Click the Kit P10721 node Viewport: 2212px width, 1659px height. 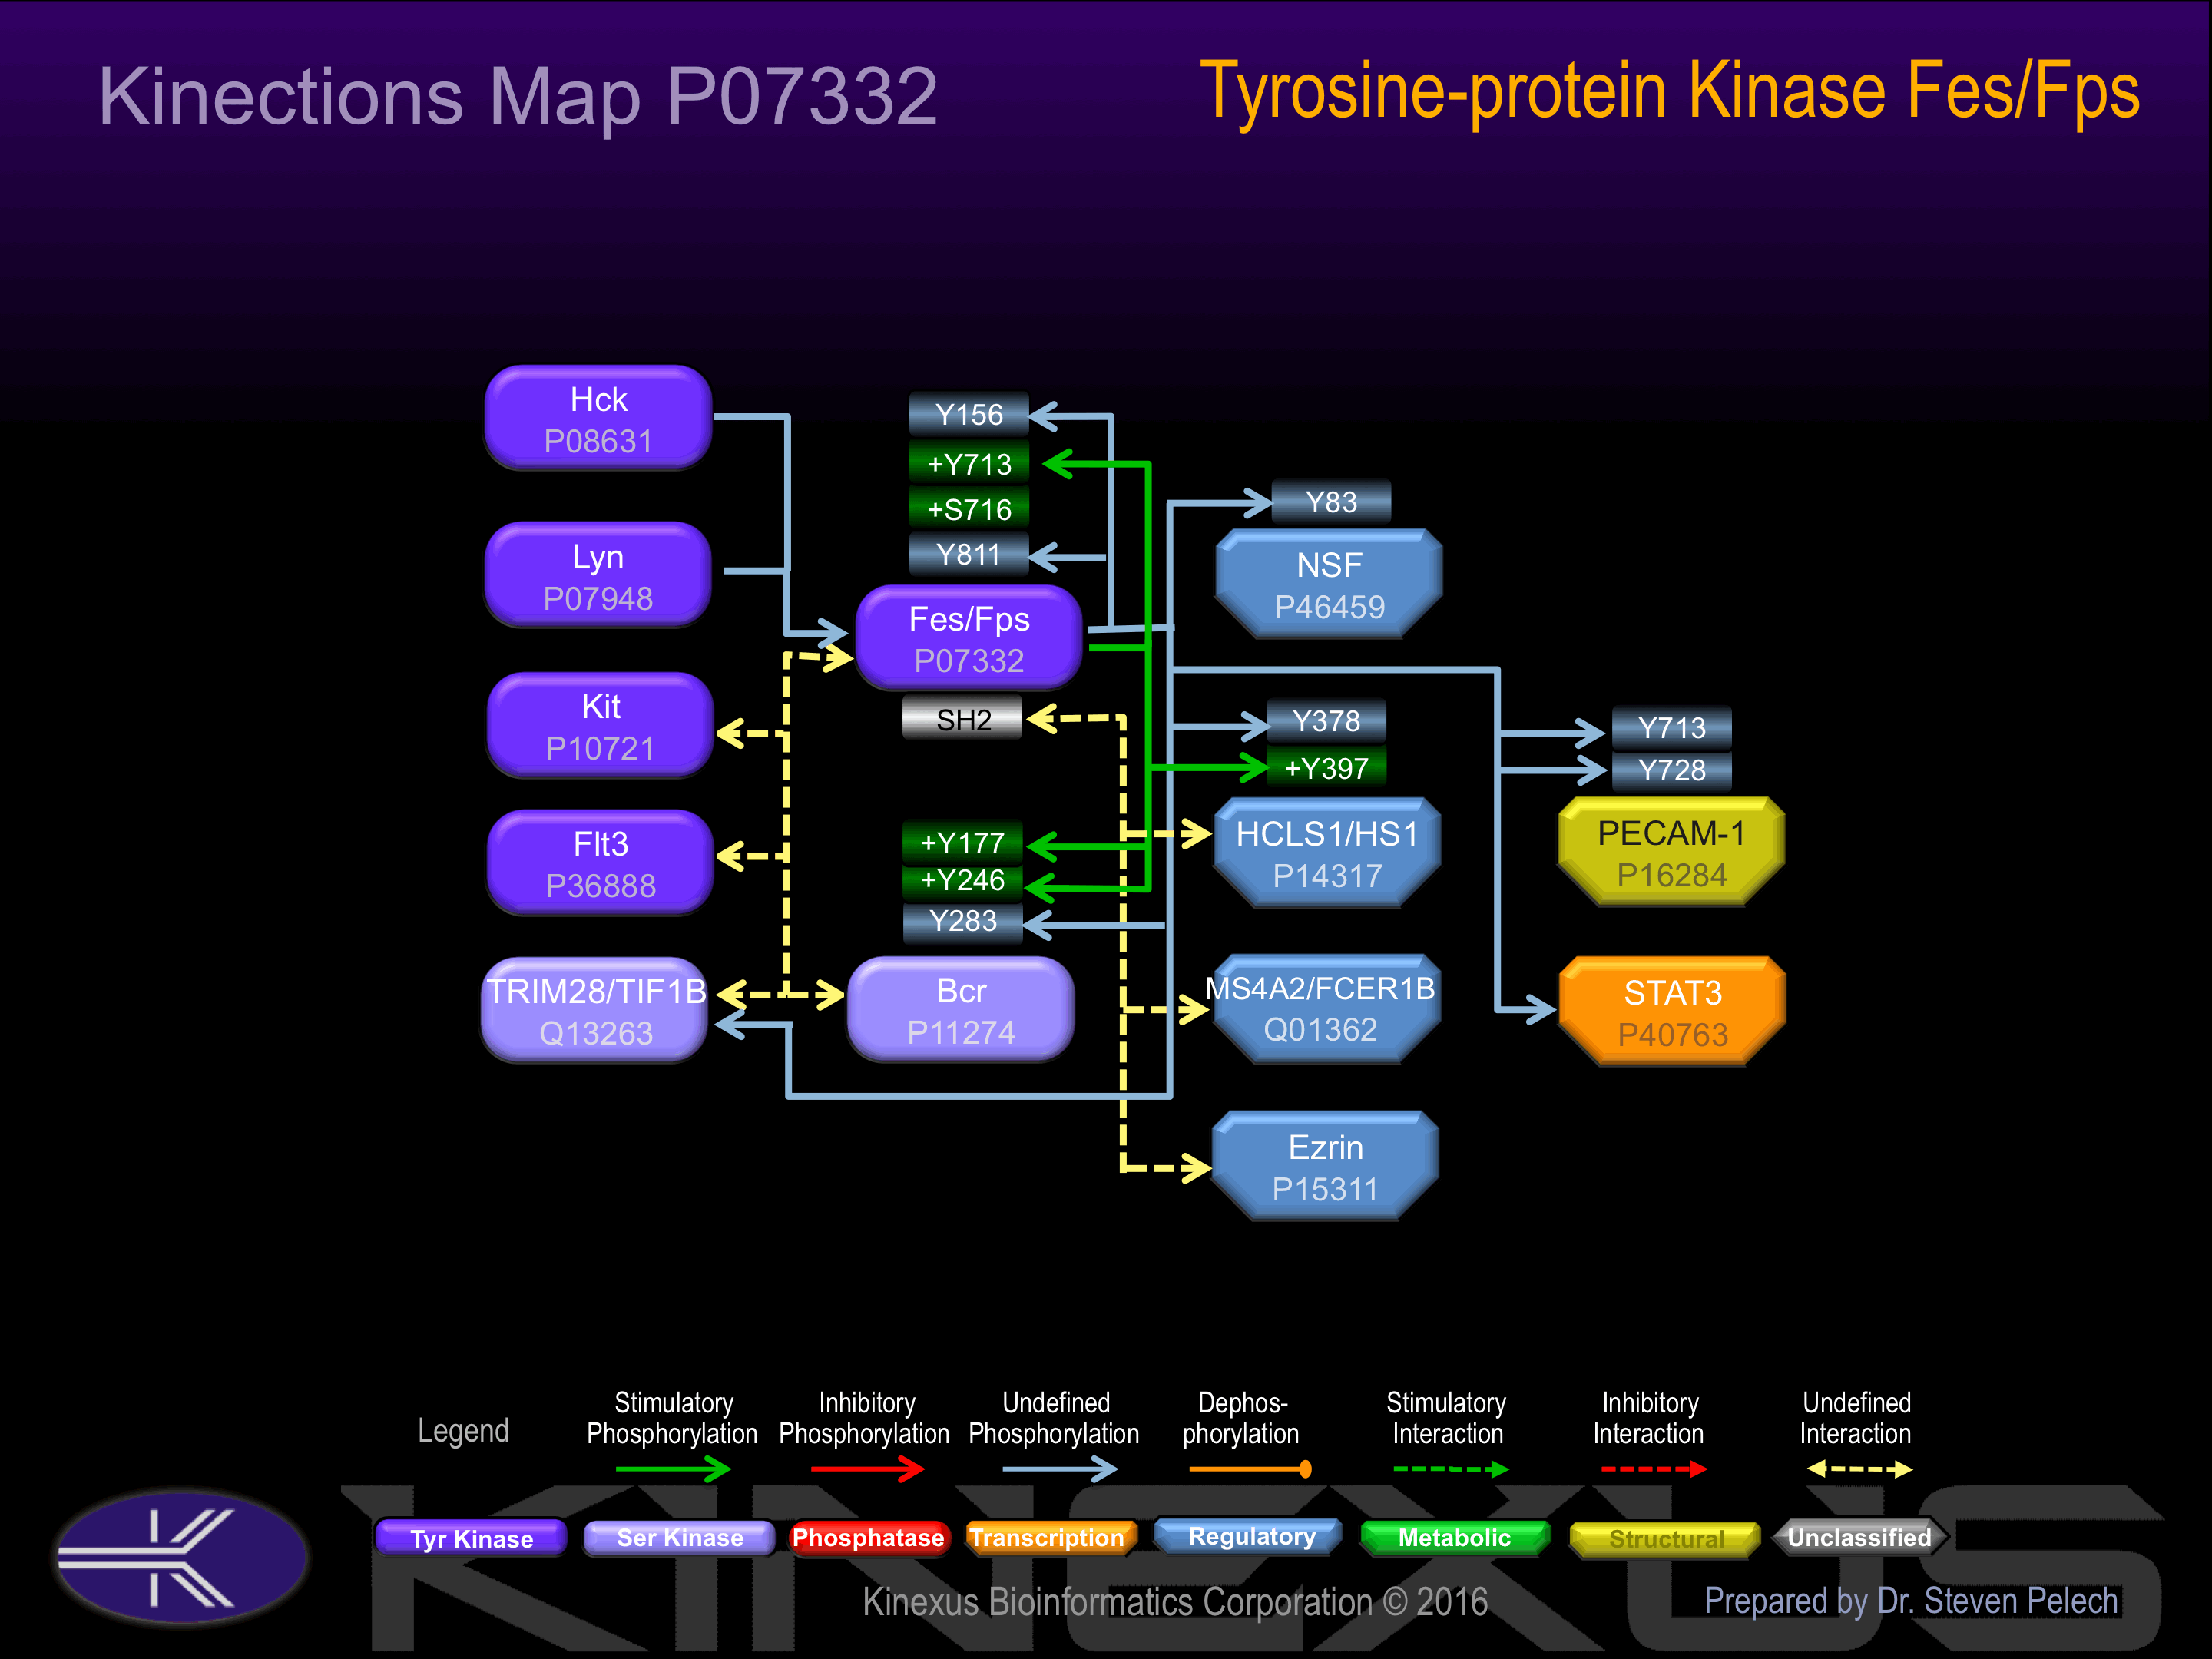coord(600,726)
